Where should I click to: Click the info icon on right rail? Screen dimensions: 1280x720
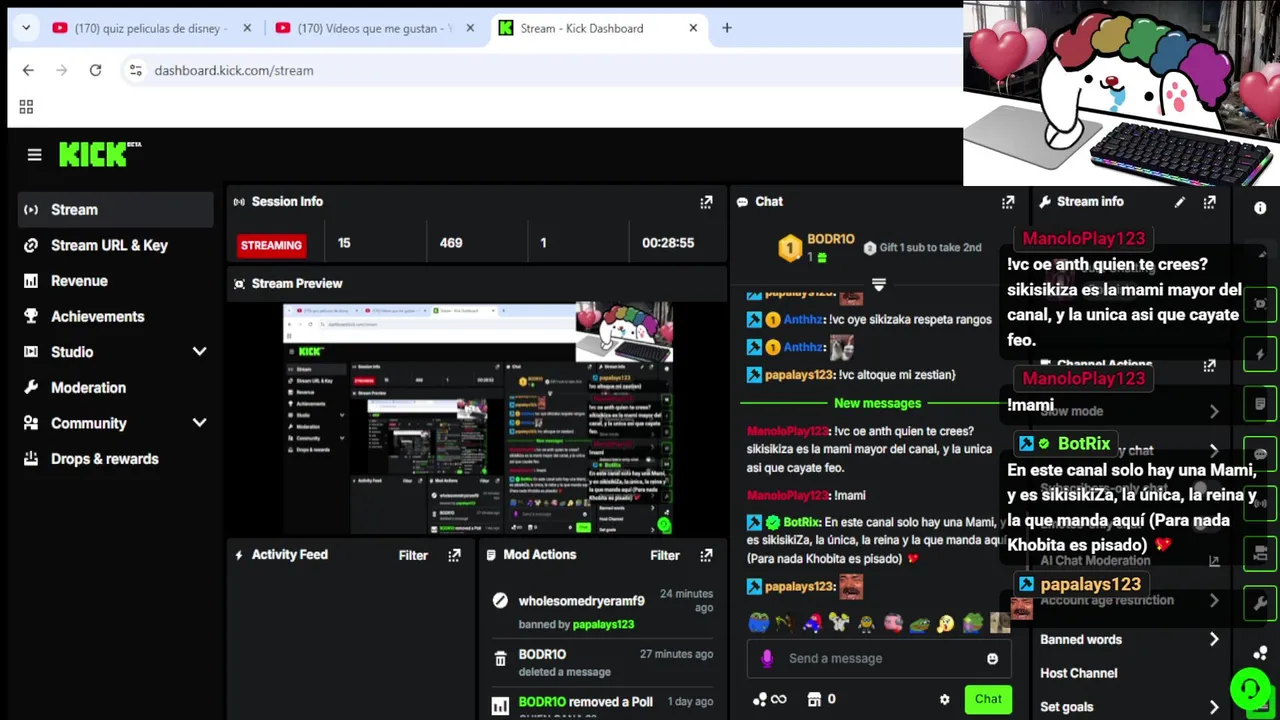pos(1260,208)
